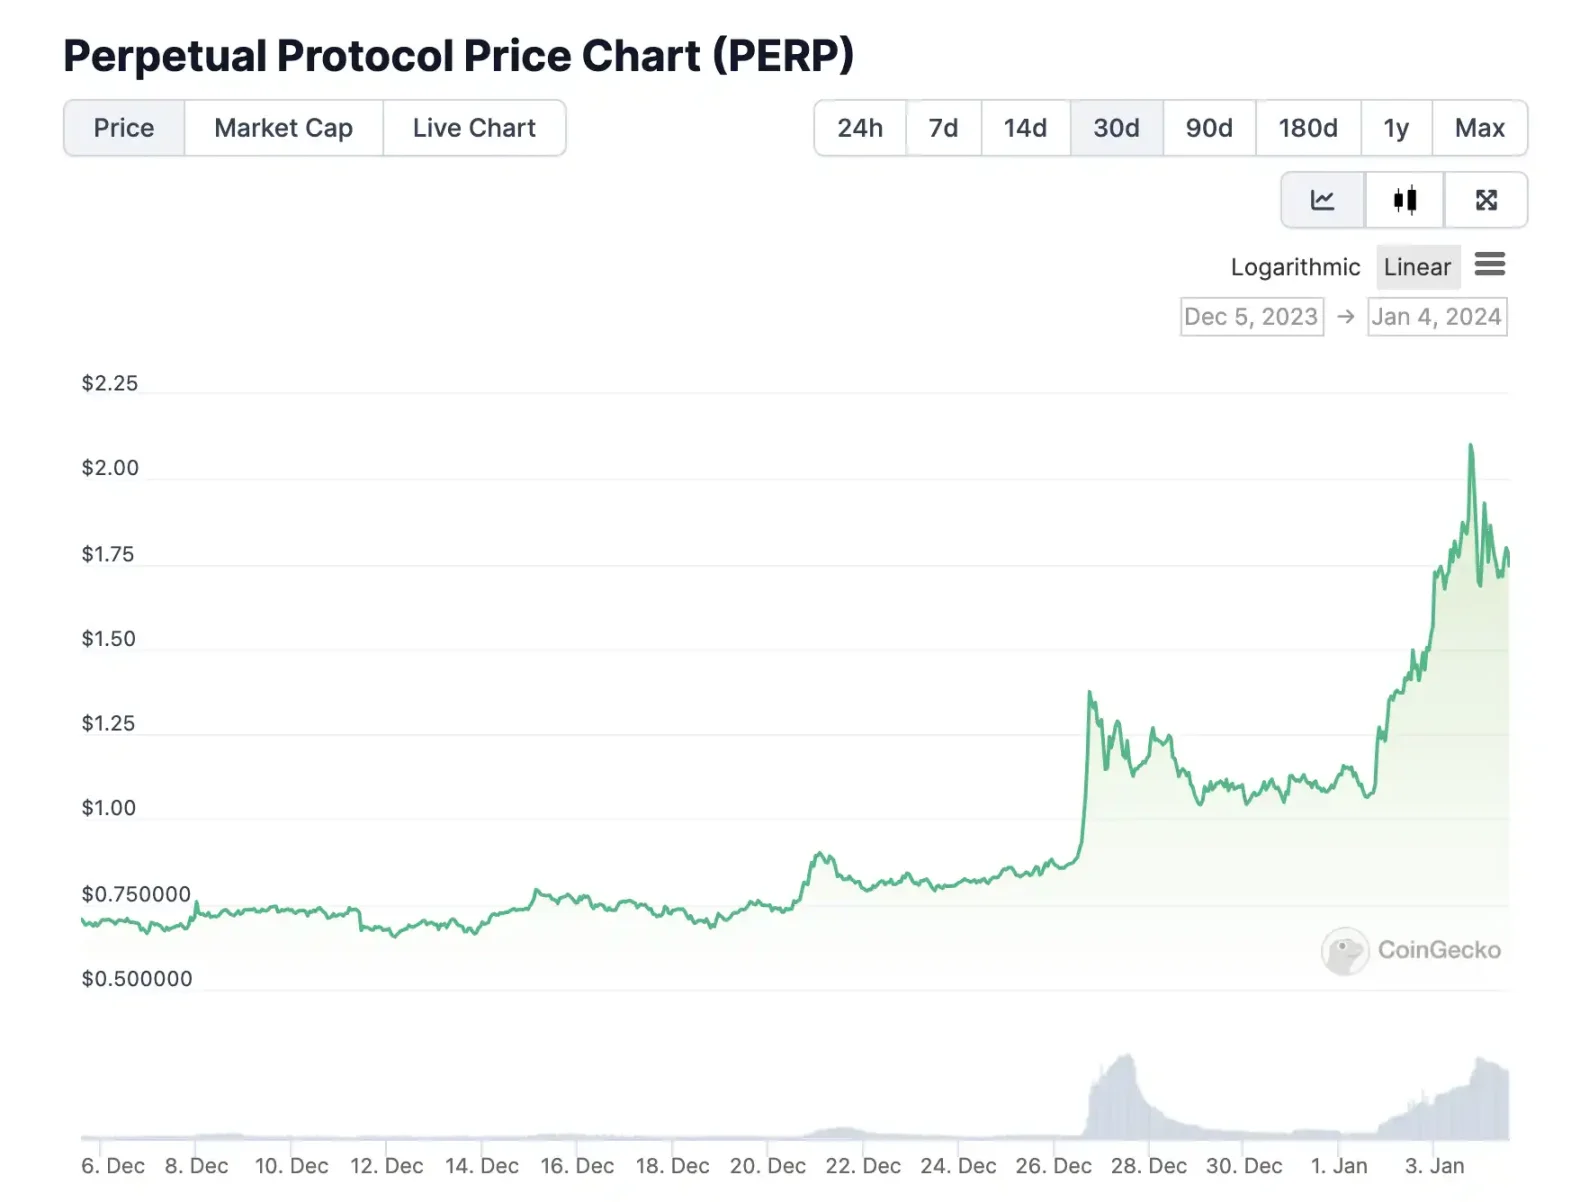The height and width of the screenshot is (1202, 1571).
Task: Switch to candlestick chart view
Action: 1405,200
